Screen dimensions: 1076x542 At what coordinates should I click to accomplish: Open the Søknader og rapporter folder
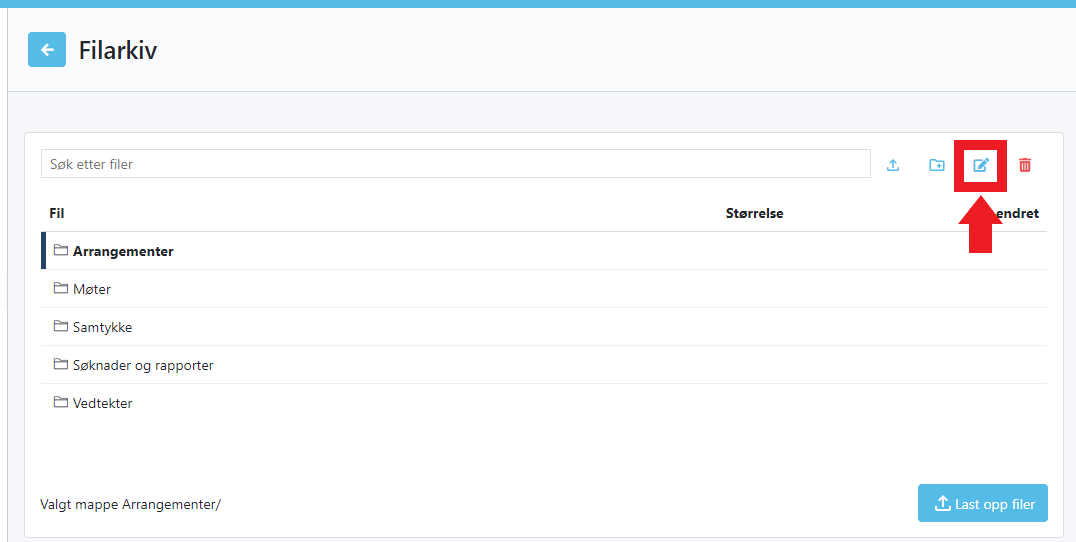pyautogui.click(x=143, y=366)
